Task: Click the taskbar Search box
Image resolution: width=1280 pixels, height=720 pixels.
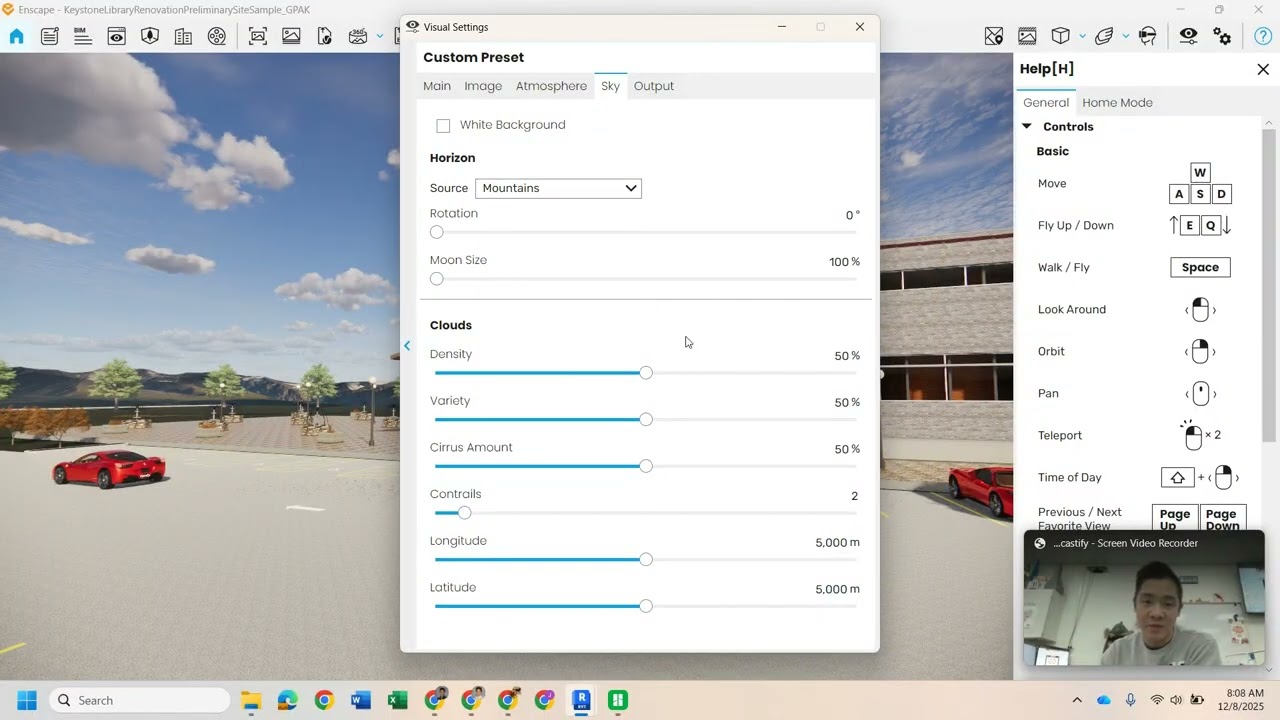Action: click(139, 700)
